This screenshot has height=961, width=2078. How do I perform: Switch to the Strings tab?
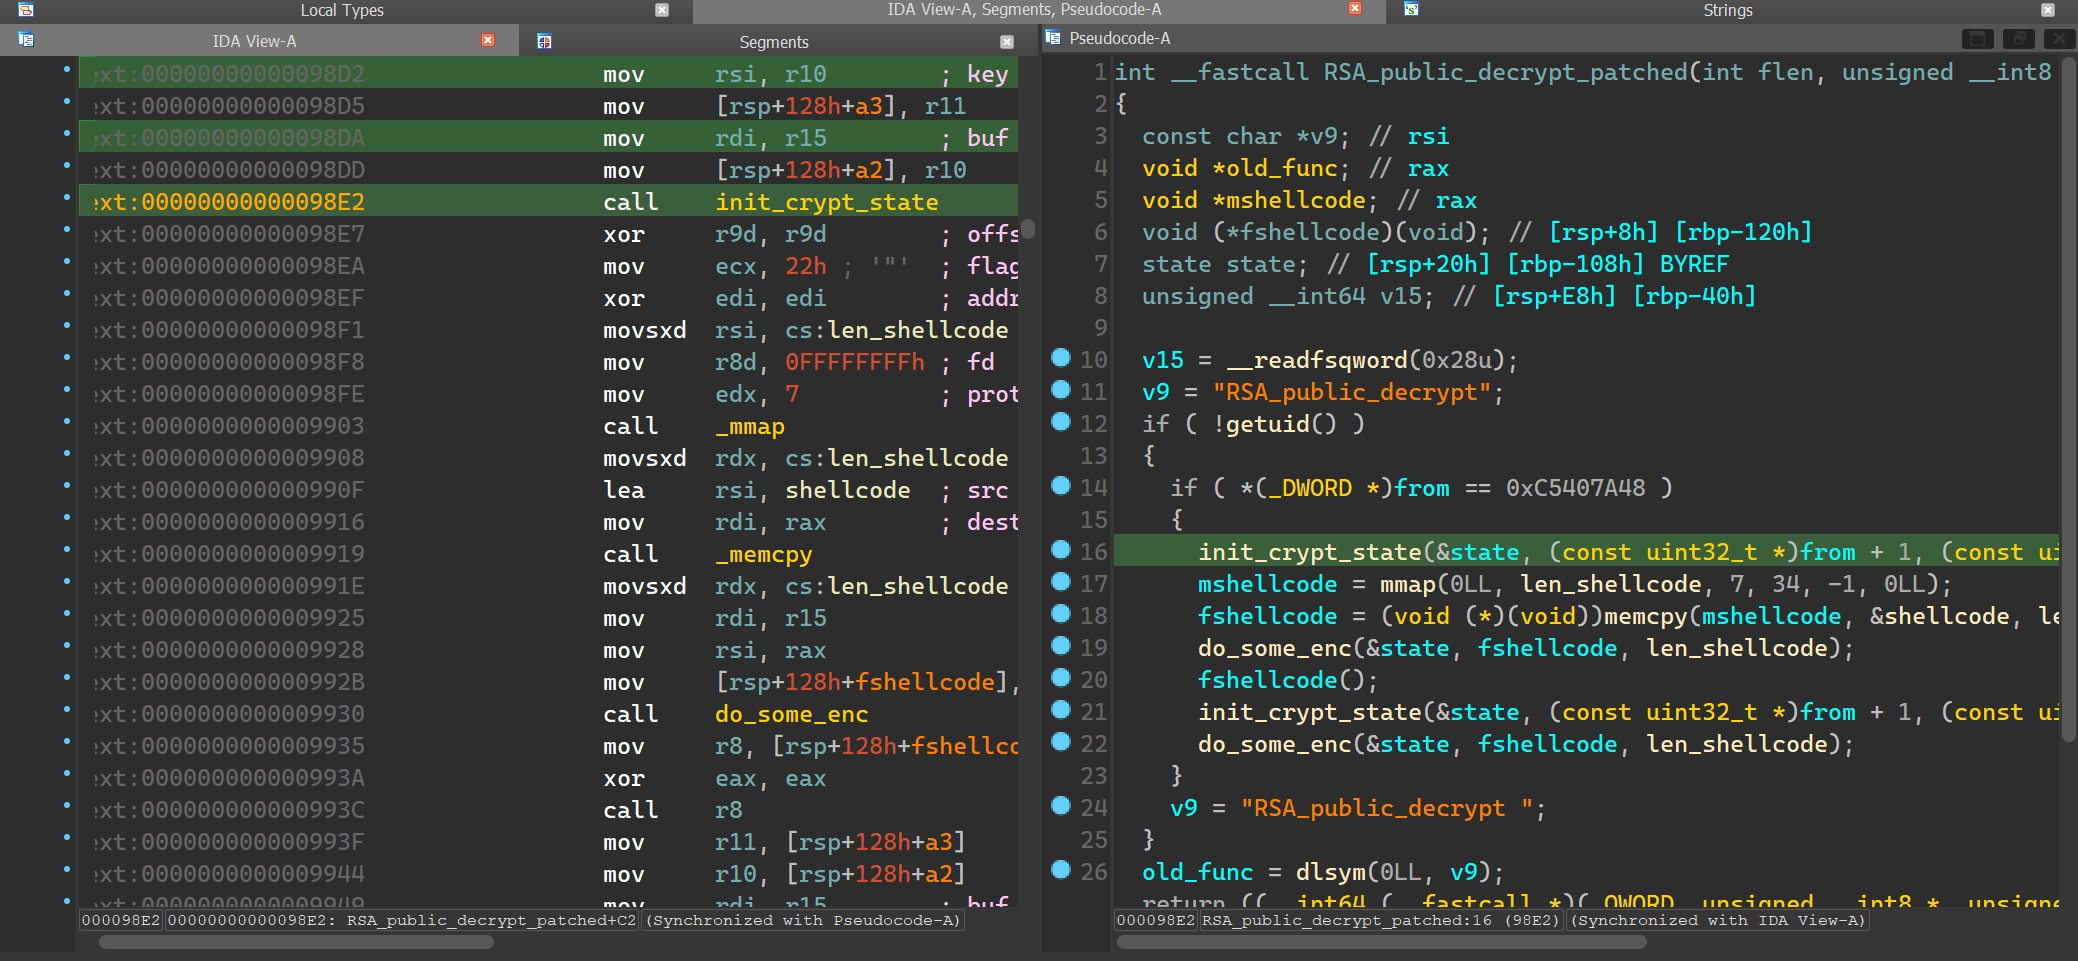point(1727,10)
